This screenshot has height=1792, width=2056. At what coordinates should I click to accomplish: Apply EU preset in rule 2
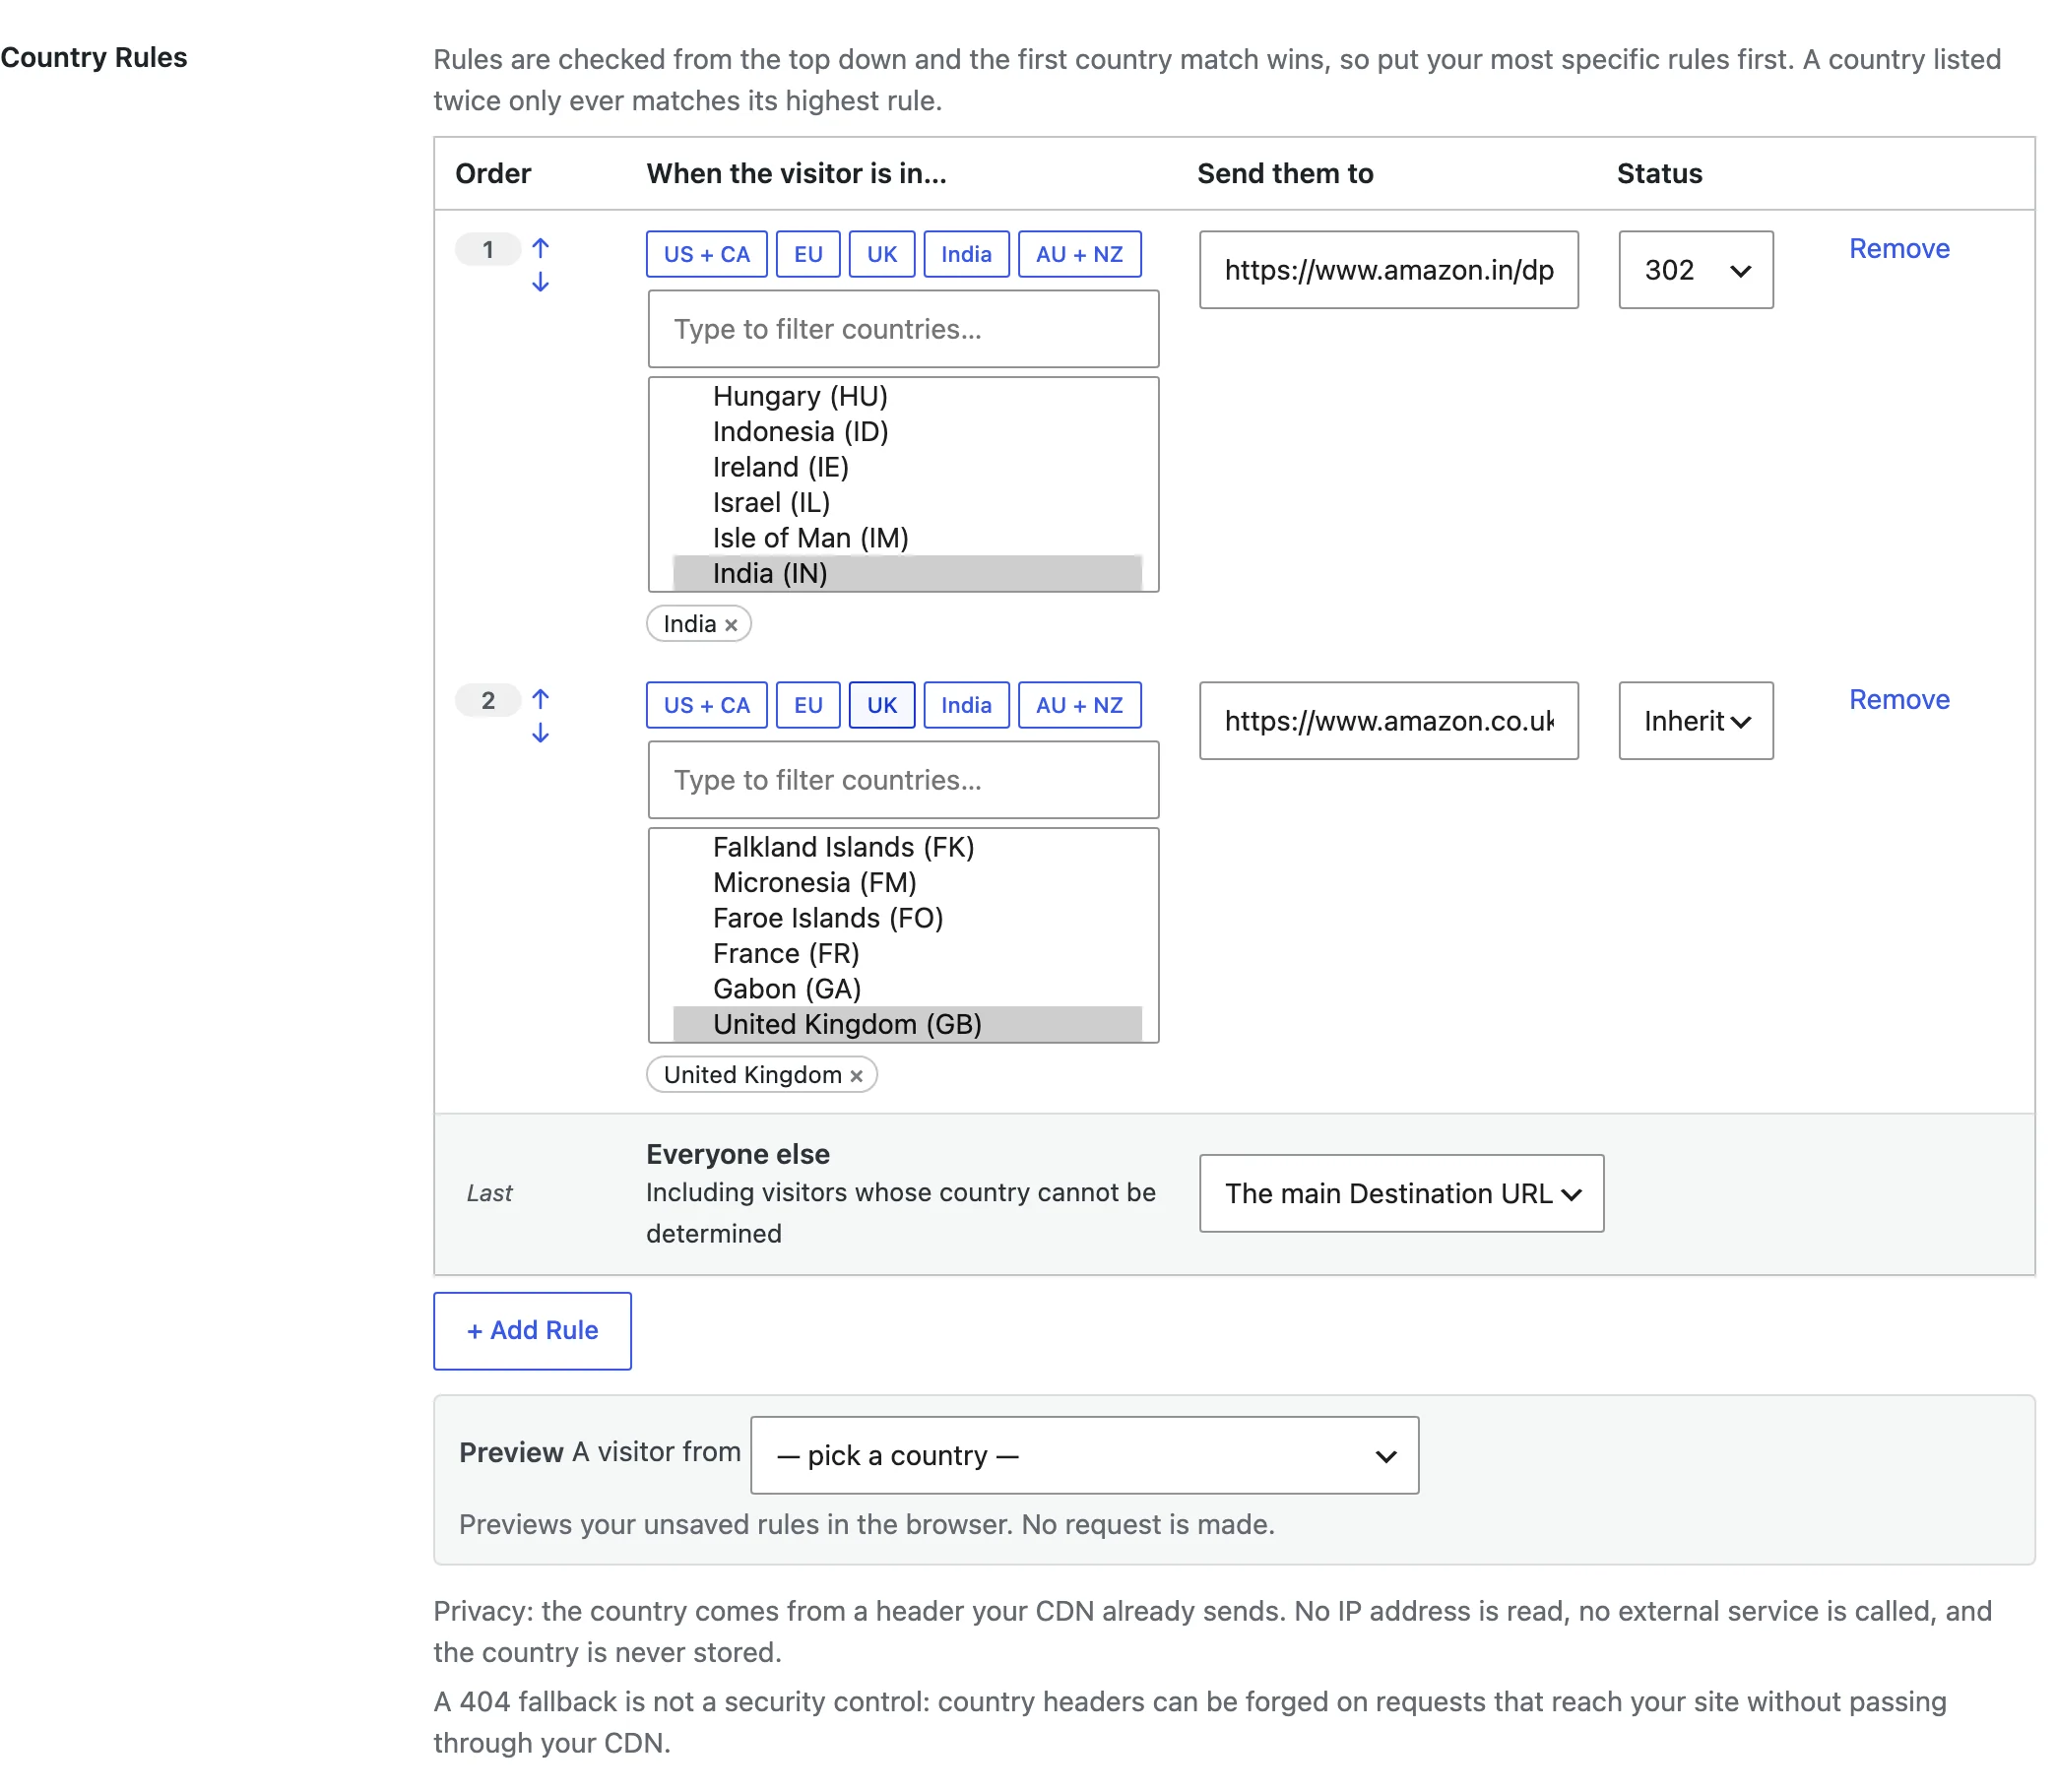click(808, 705)
